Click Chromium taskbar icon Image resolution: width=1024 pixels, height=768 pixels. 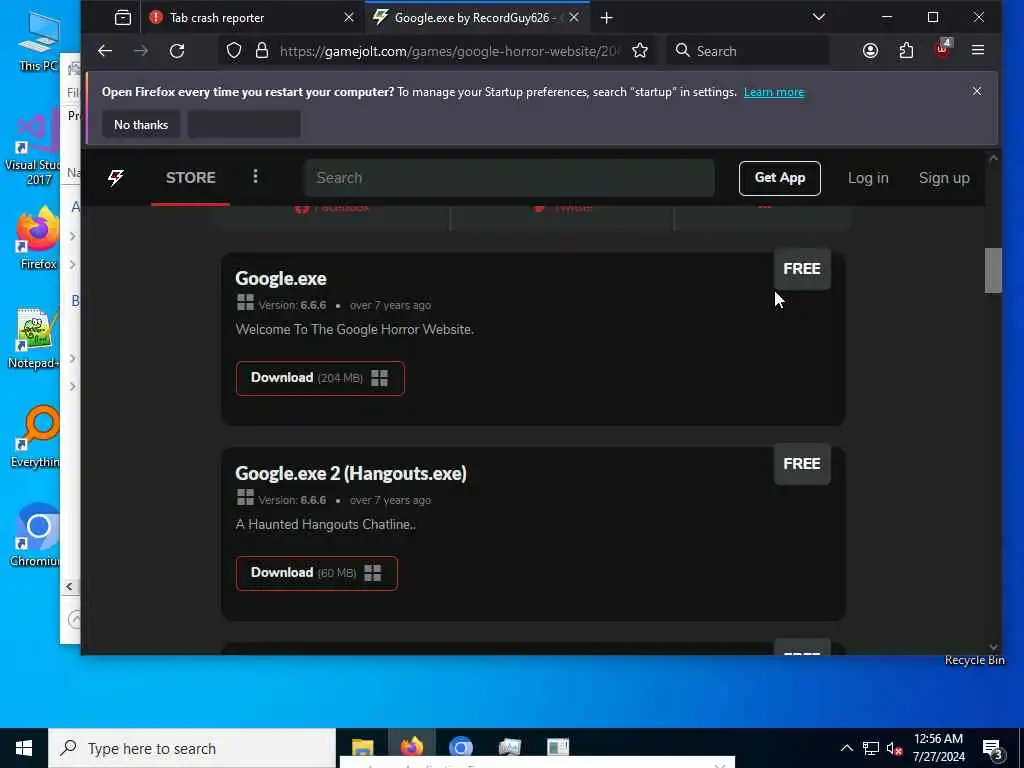point(461,748)
